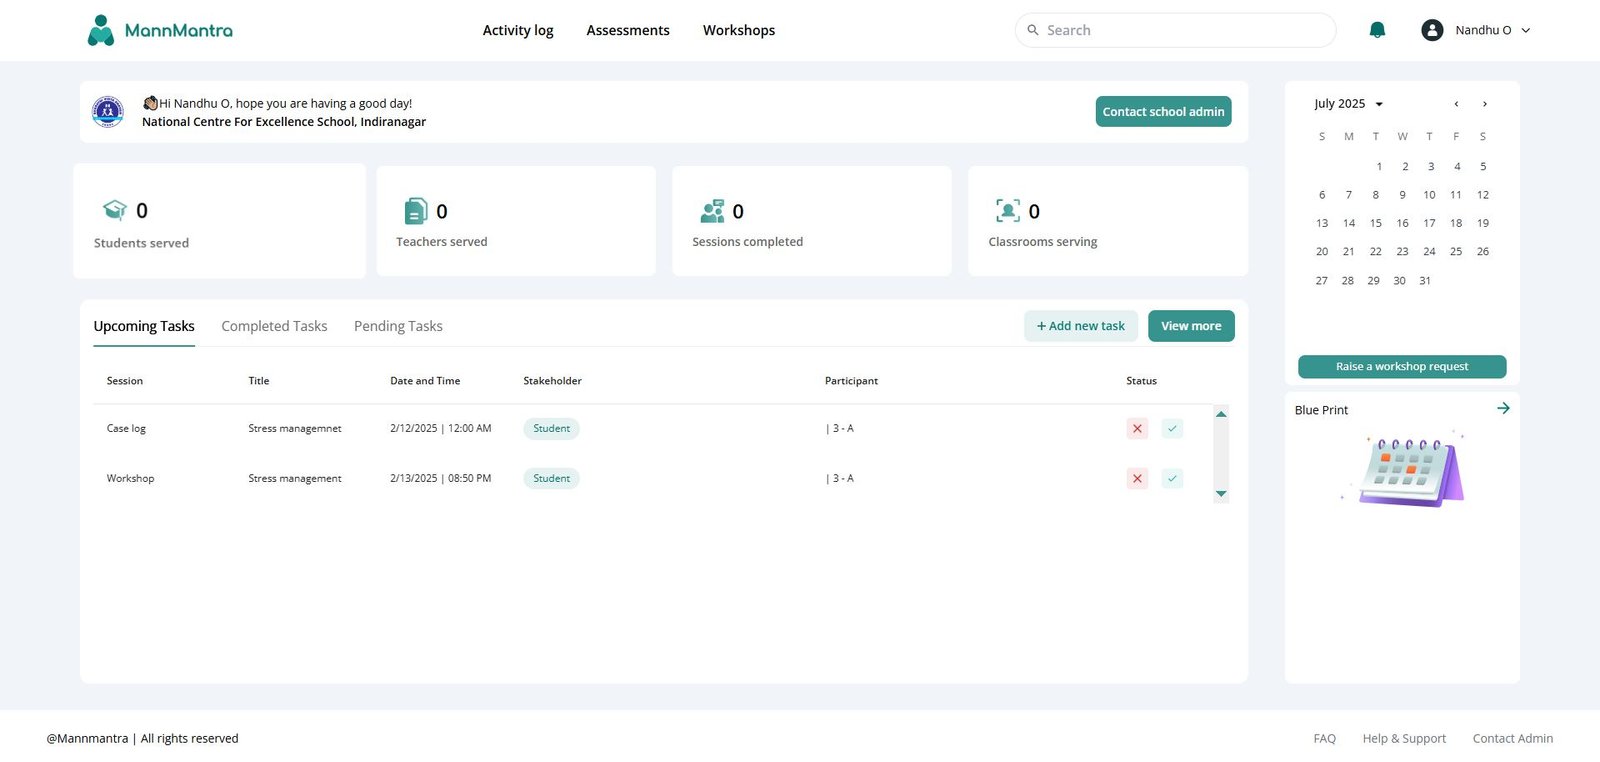Click the MannMantra logo
This screenshot has height=762, width=1600.
[160, 30]
